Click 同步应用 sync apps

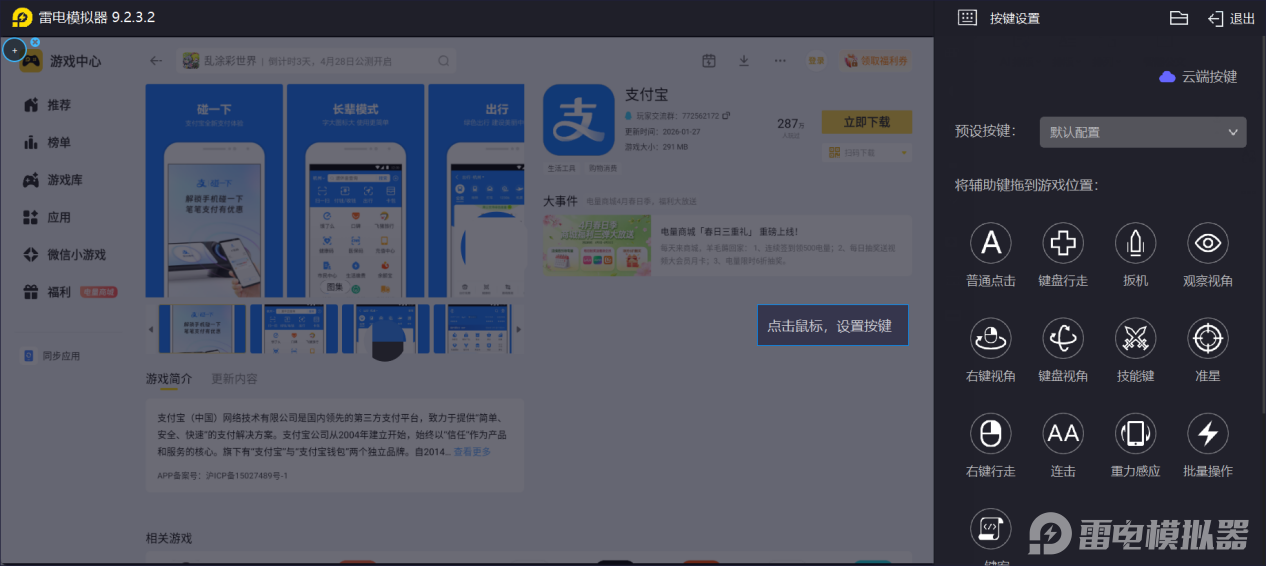[x=52, y=356]
